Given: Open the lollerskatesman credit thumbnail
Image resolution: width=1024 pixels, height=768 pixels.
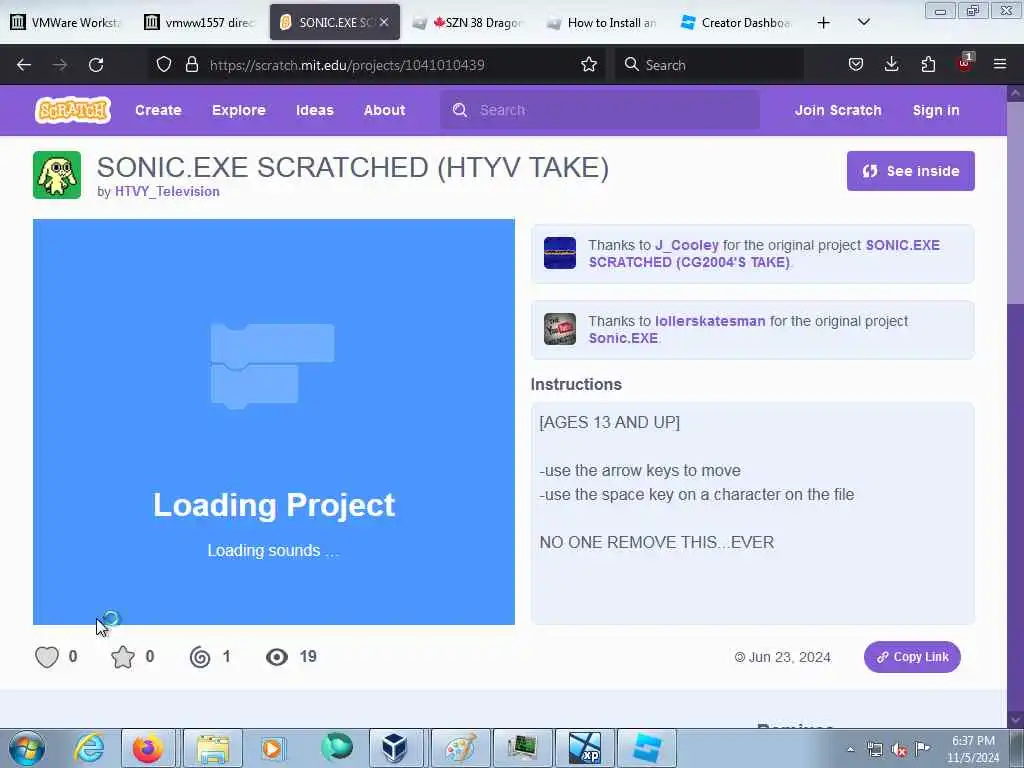Looking at the screenshot, I should (x=560, y=328).
